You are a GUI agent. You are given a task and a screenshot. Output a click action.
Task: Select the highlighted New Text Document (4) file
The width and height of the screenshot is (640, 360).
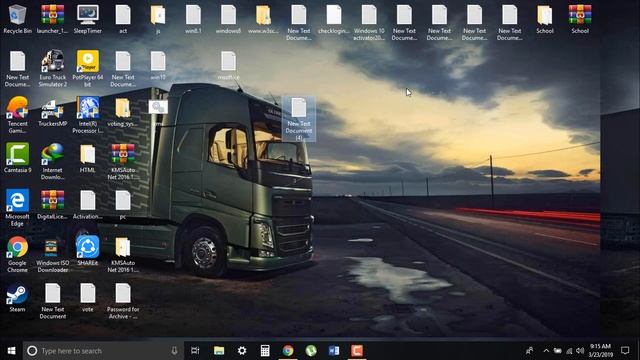(299, 119)
